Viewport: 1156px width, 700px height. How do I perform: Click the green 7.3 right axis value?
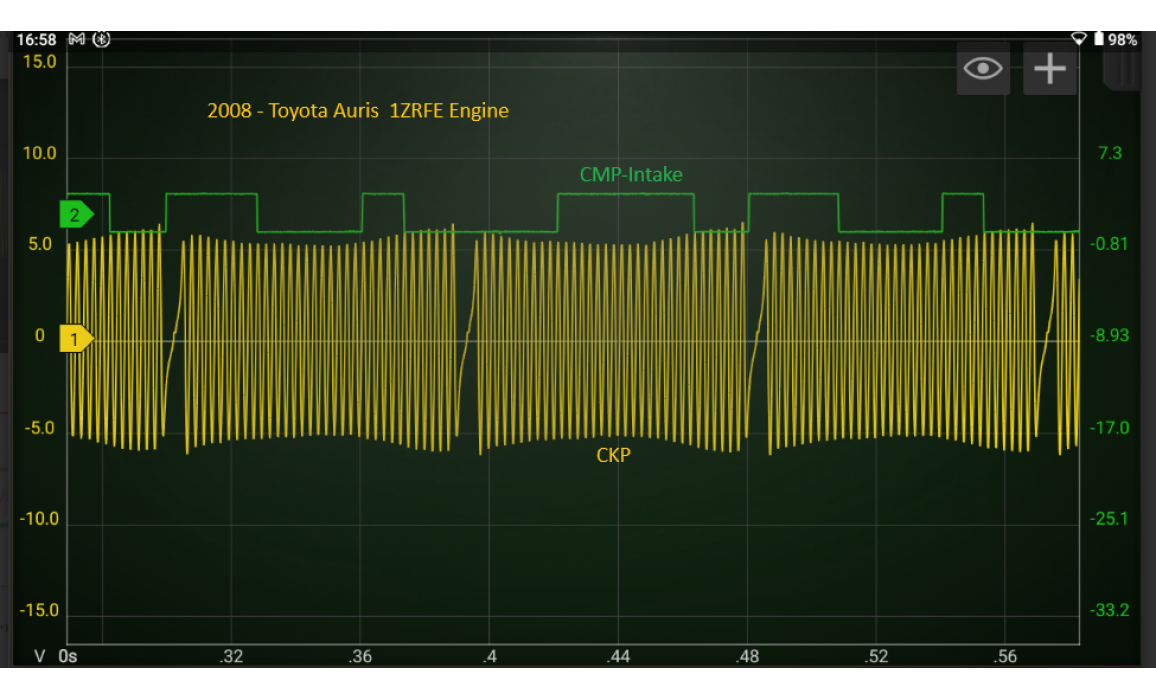point(1110,153)
